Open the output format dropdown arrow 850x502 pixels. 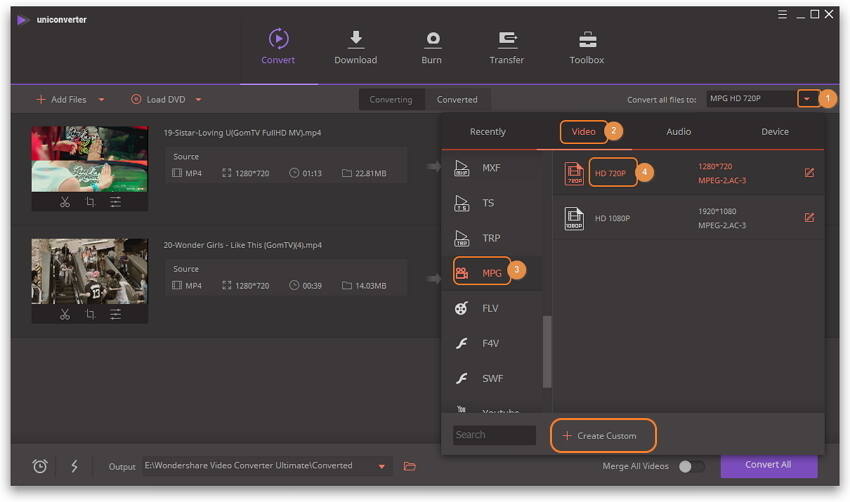tap(807, 99)
